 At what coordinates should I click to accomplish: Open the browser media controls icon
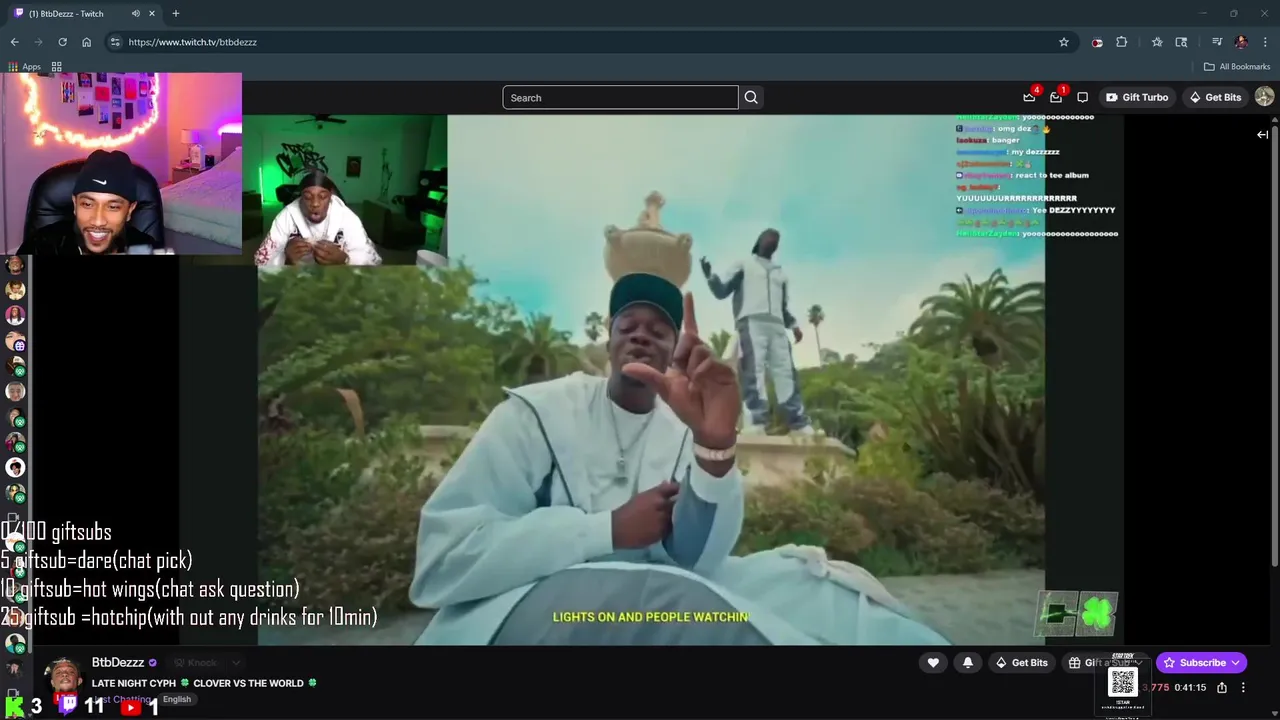click(1217, 42)
